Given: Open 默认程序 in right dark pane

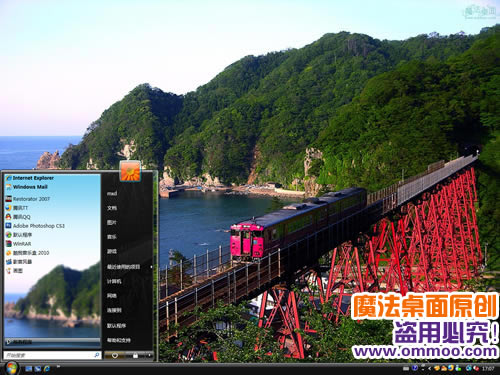Looking at the screenshot, I should [x=116, y=326].
